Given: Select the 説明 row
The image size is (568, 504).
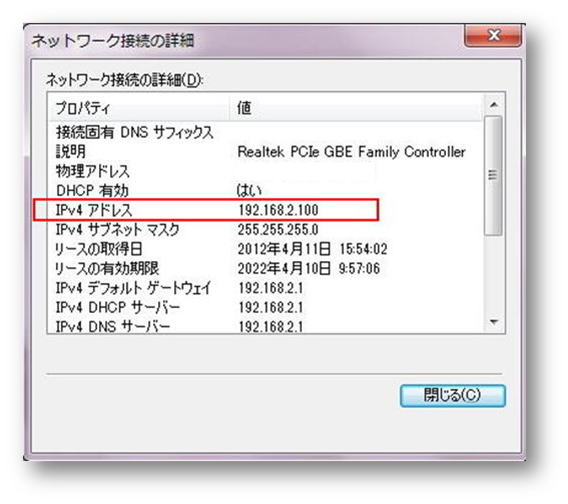Looking at the screenshot, I should [x=266, y=151].
